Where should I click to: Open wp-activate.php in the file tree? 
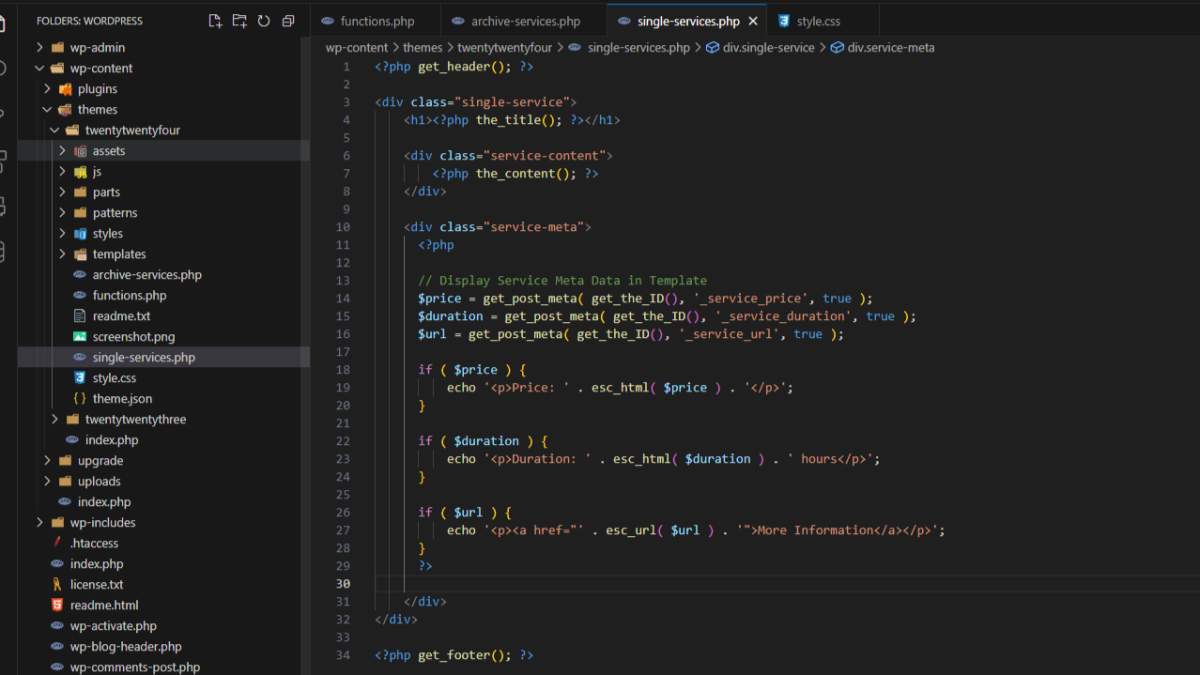tap(113, 626)
